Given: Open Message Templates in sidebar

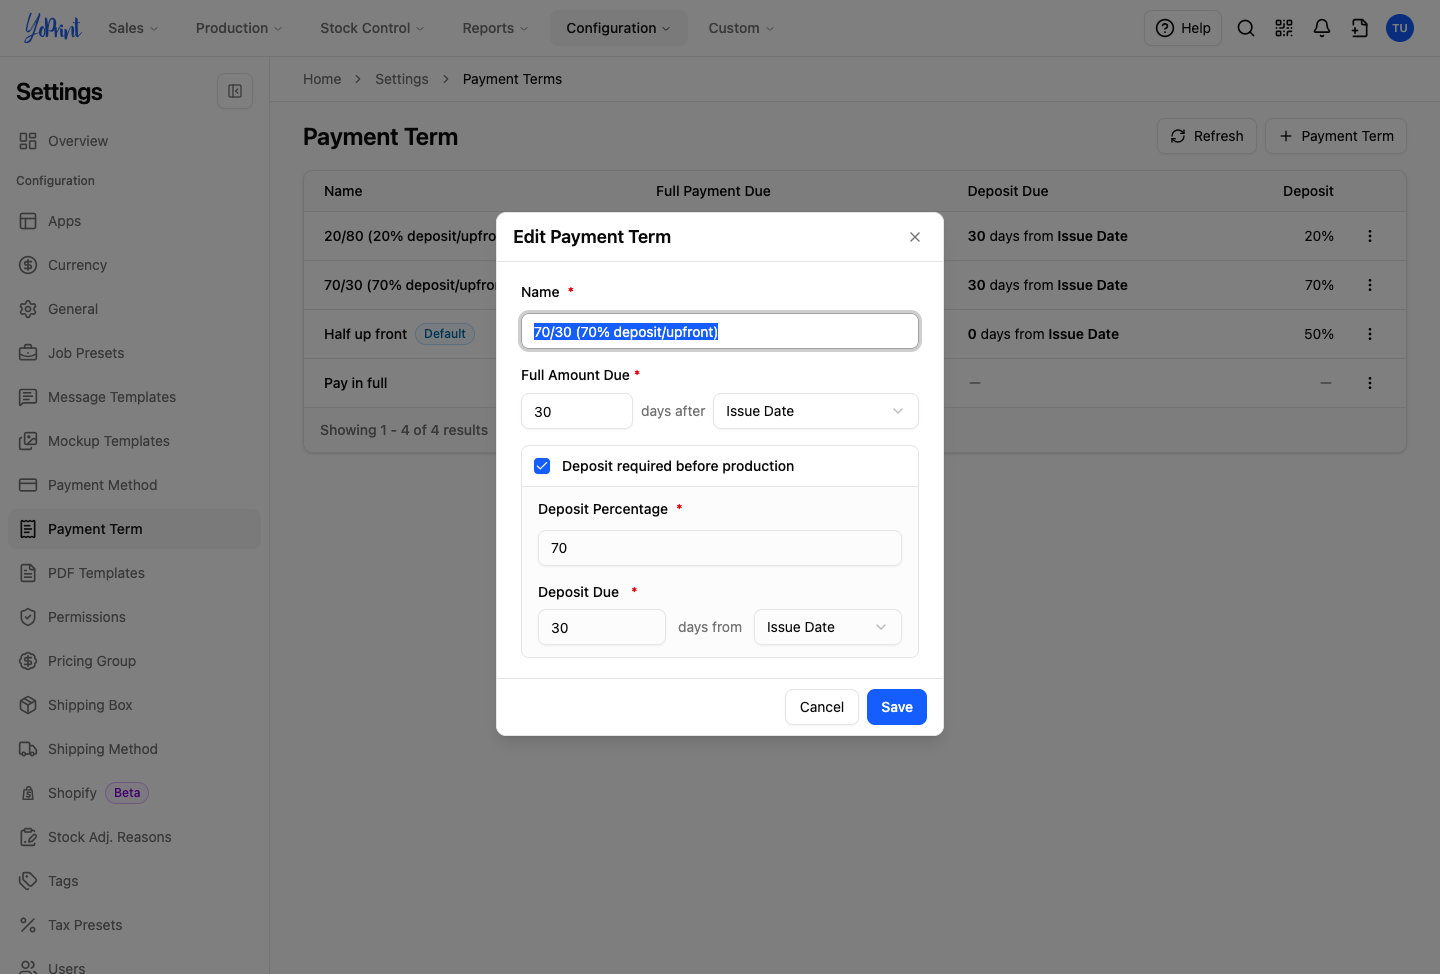Looking at the screenshot, I should pyautogui.click(x=134, y=397).
